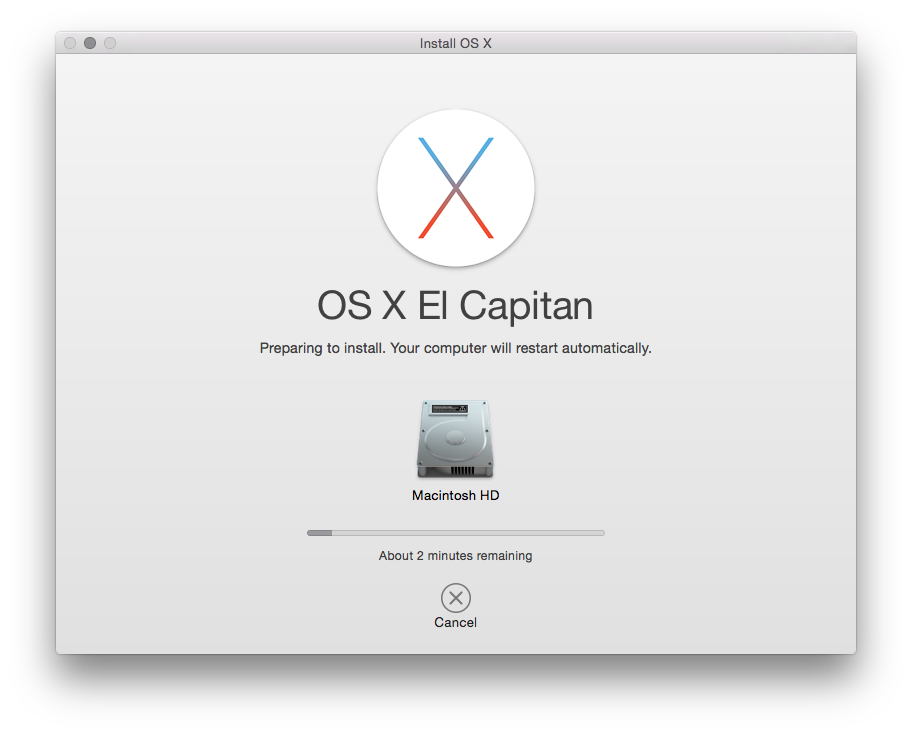
Task: Click the leftmost window control in title bar
Action: coord(70,43)
